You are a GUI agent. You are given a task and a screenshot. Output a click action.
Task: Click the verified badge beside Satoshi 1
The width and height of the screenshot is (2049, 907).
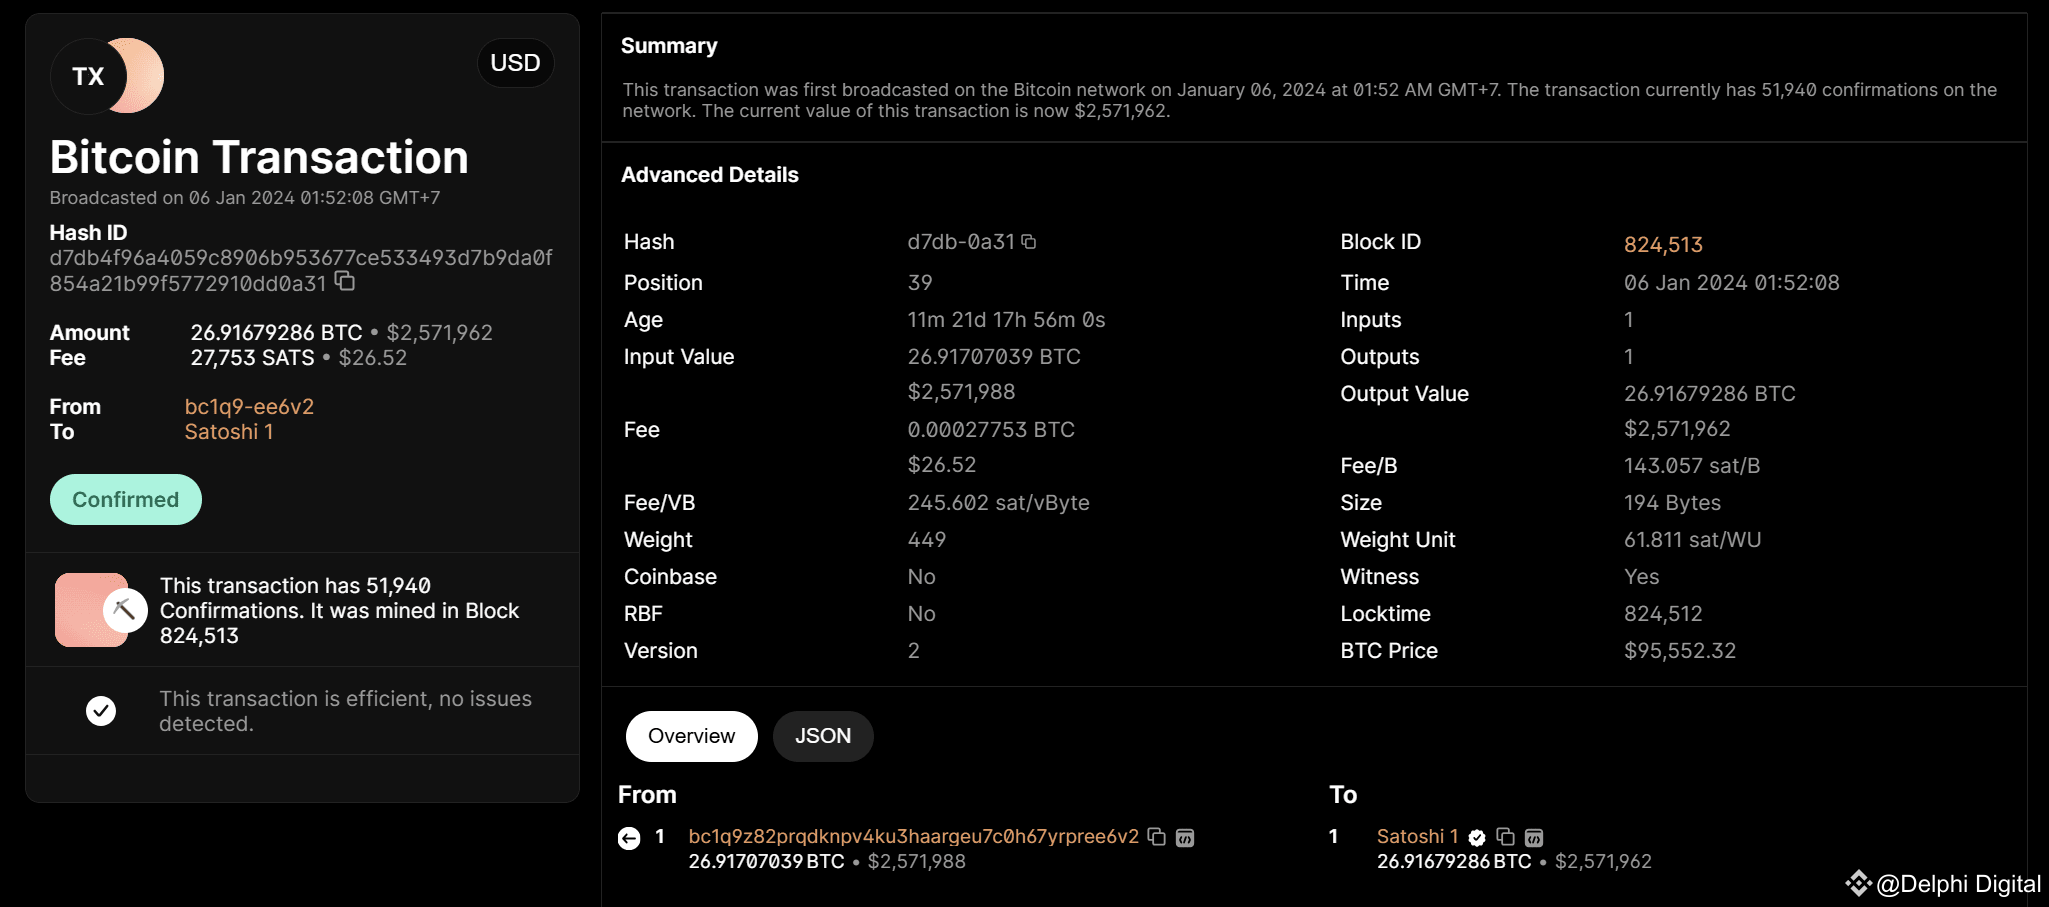[1477, 837]
